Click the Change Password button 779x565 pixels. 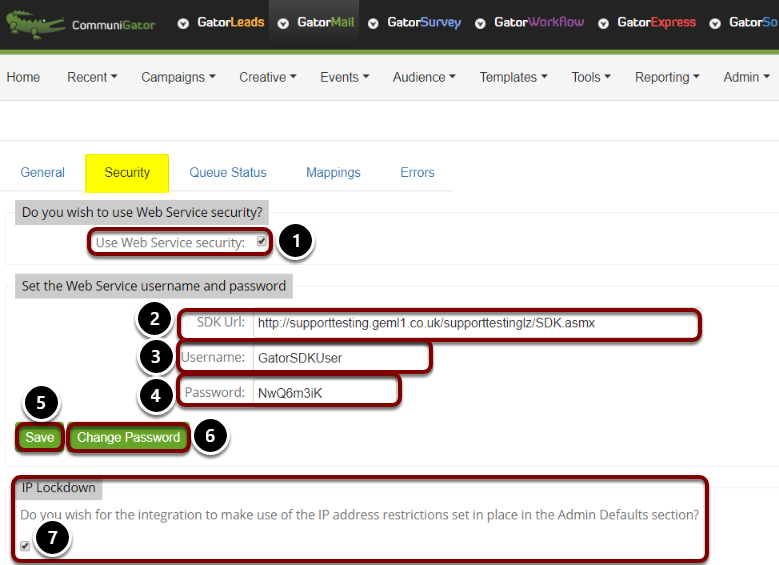click(128, 437)
